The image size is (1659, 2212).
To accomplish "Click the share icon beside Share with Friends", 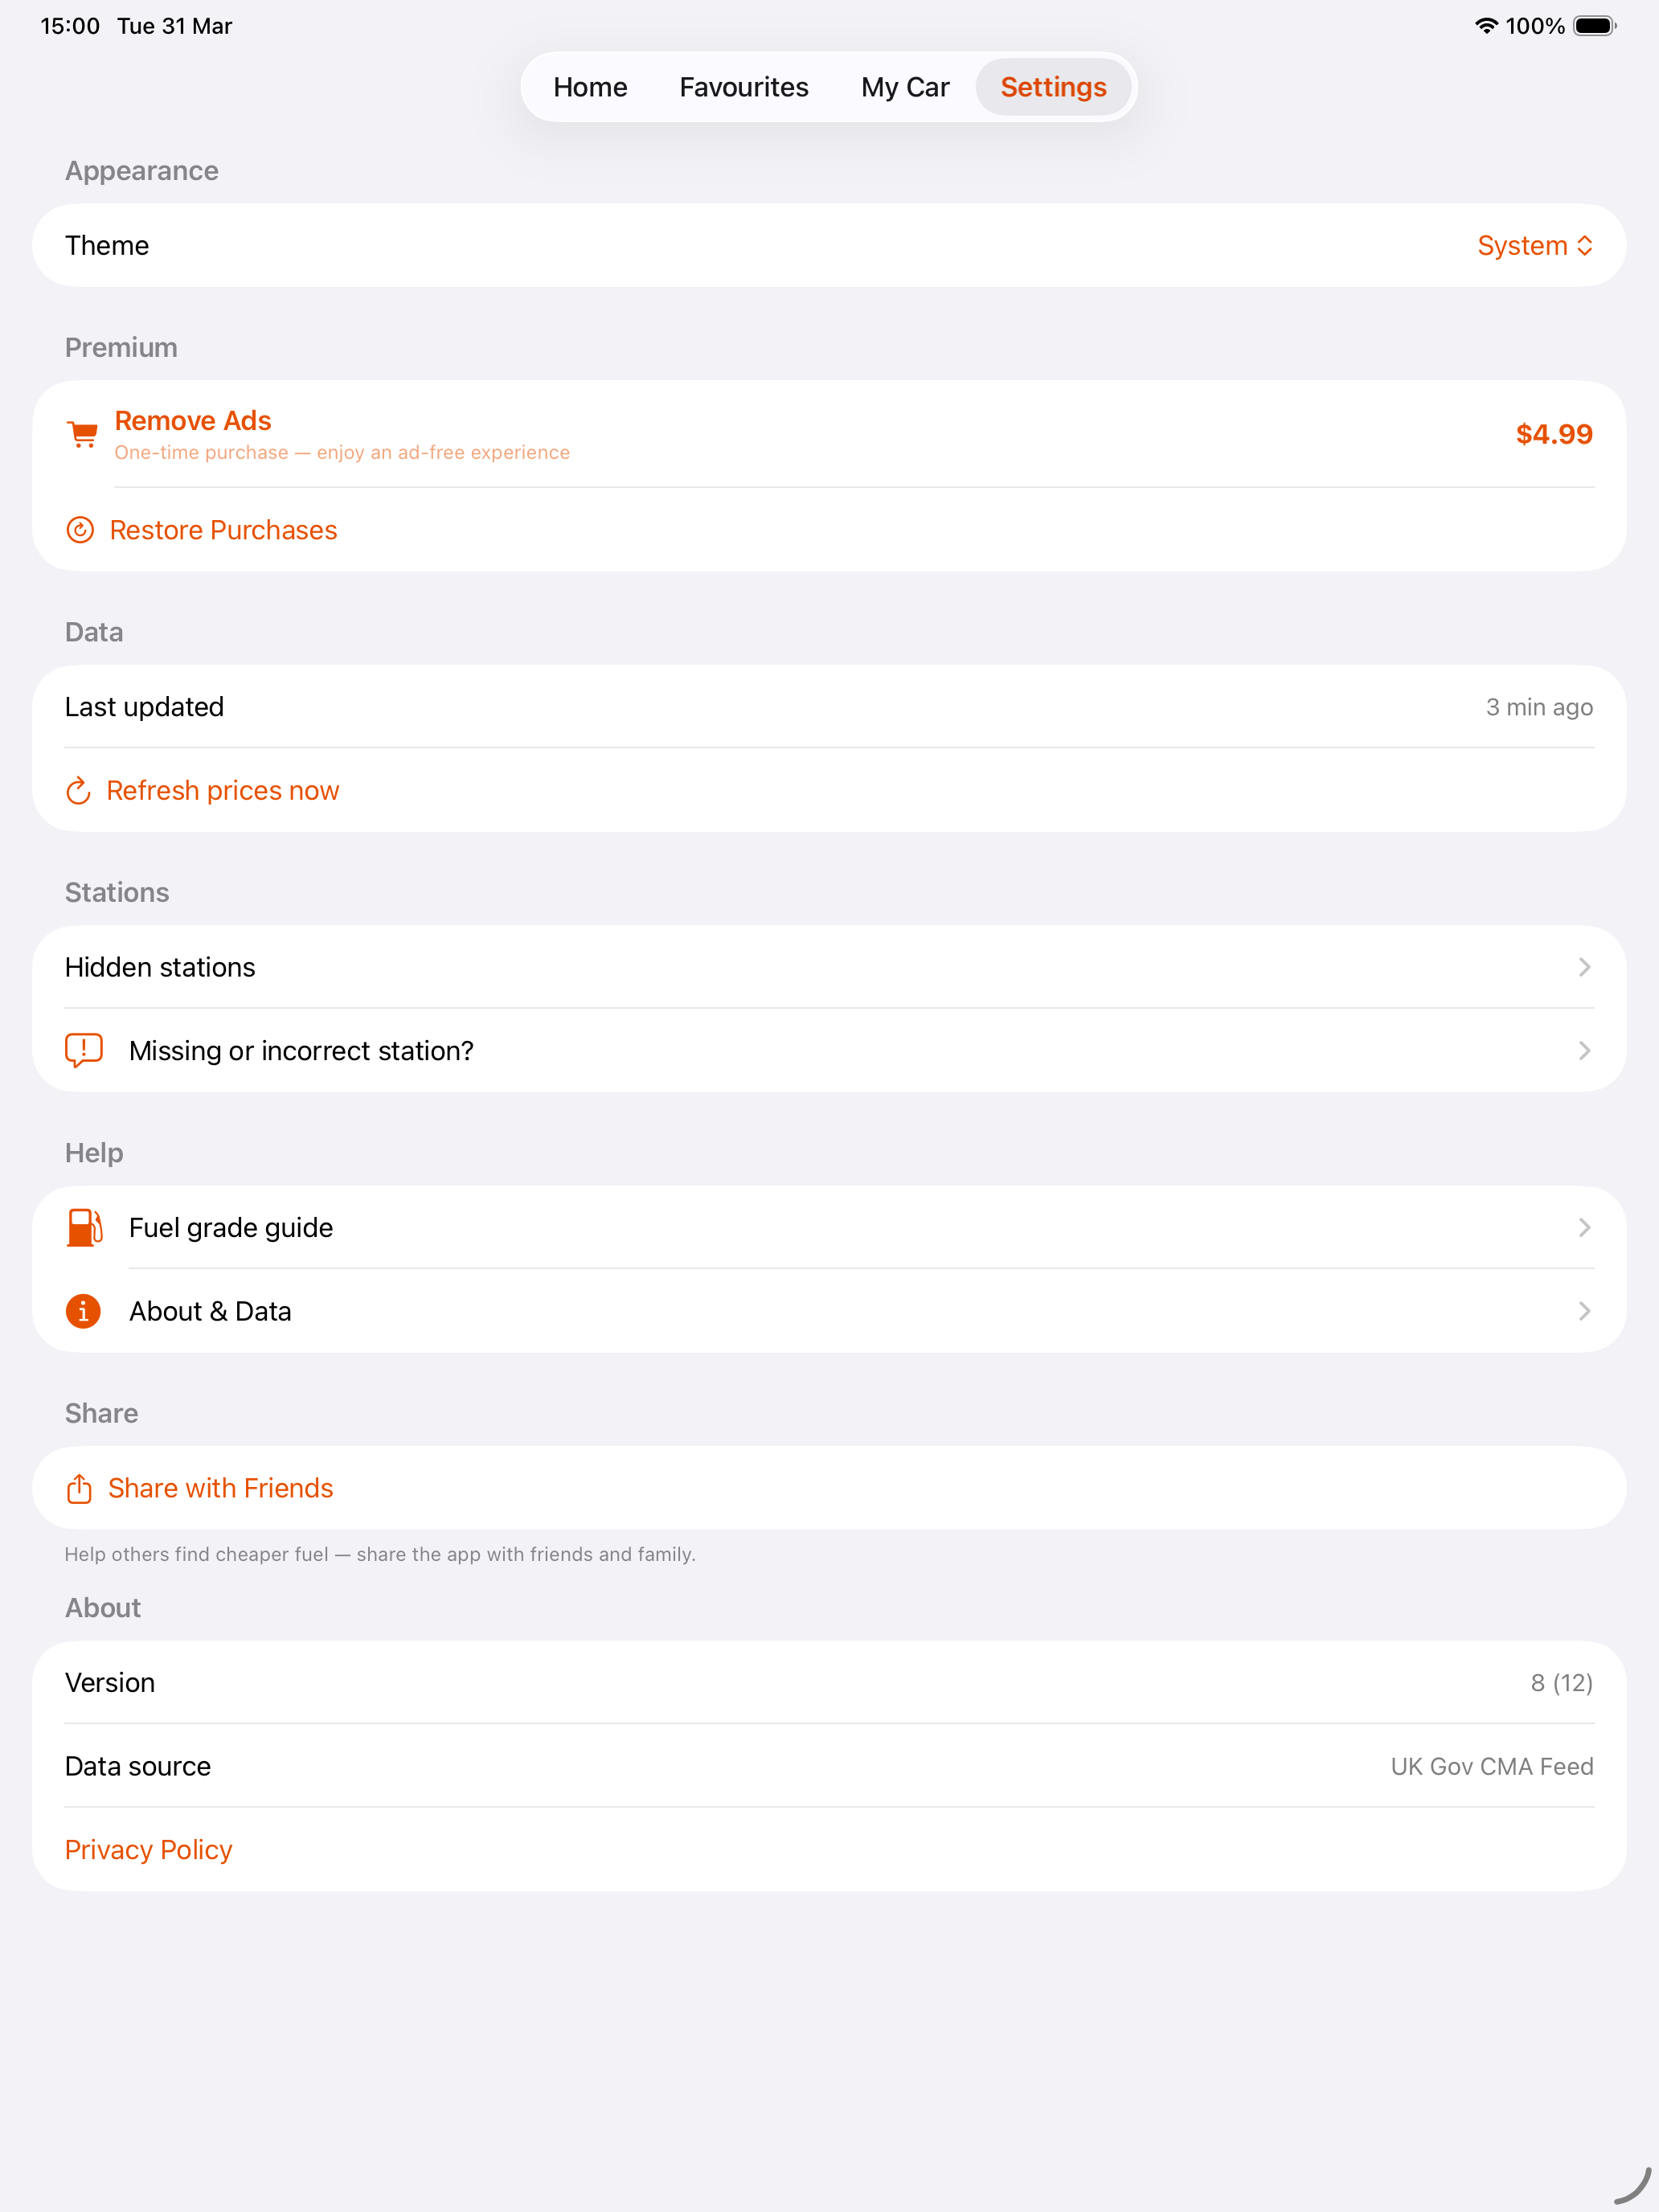I will pos(79,1487).
